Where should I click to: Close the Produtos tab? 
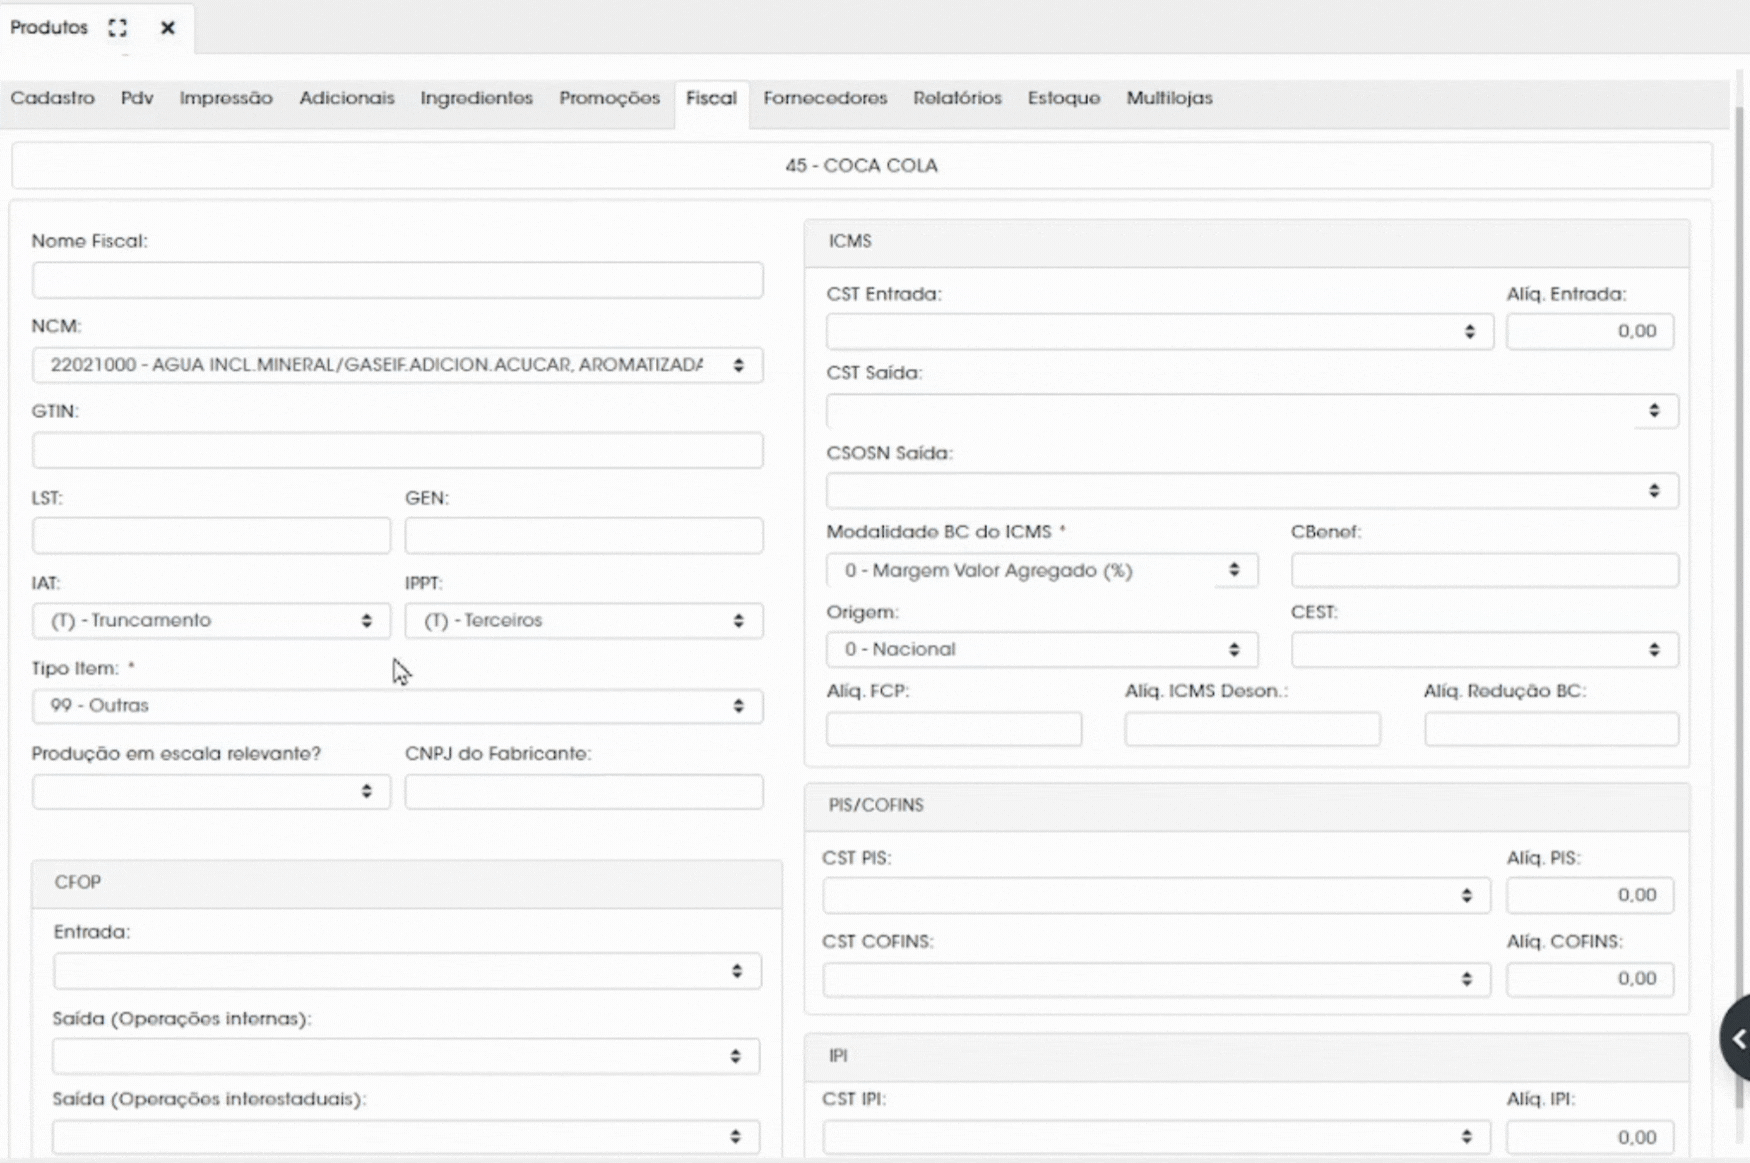coord(168,28)
